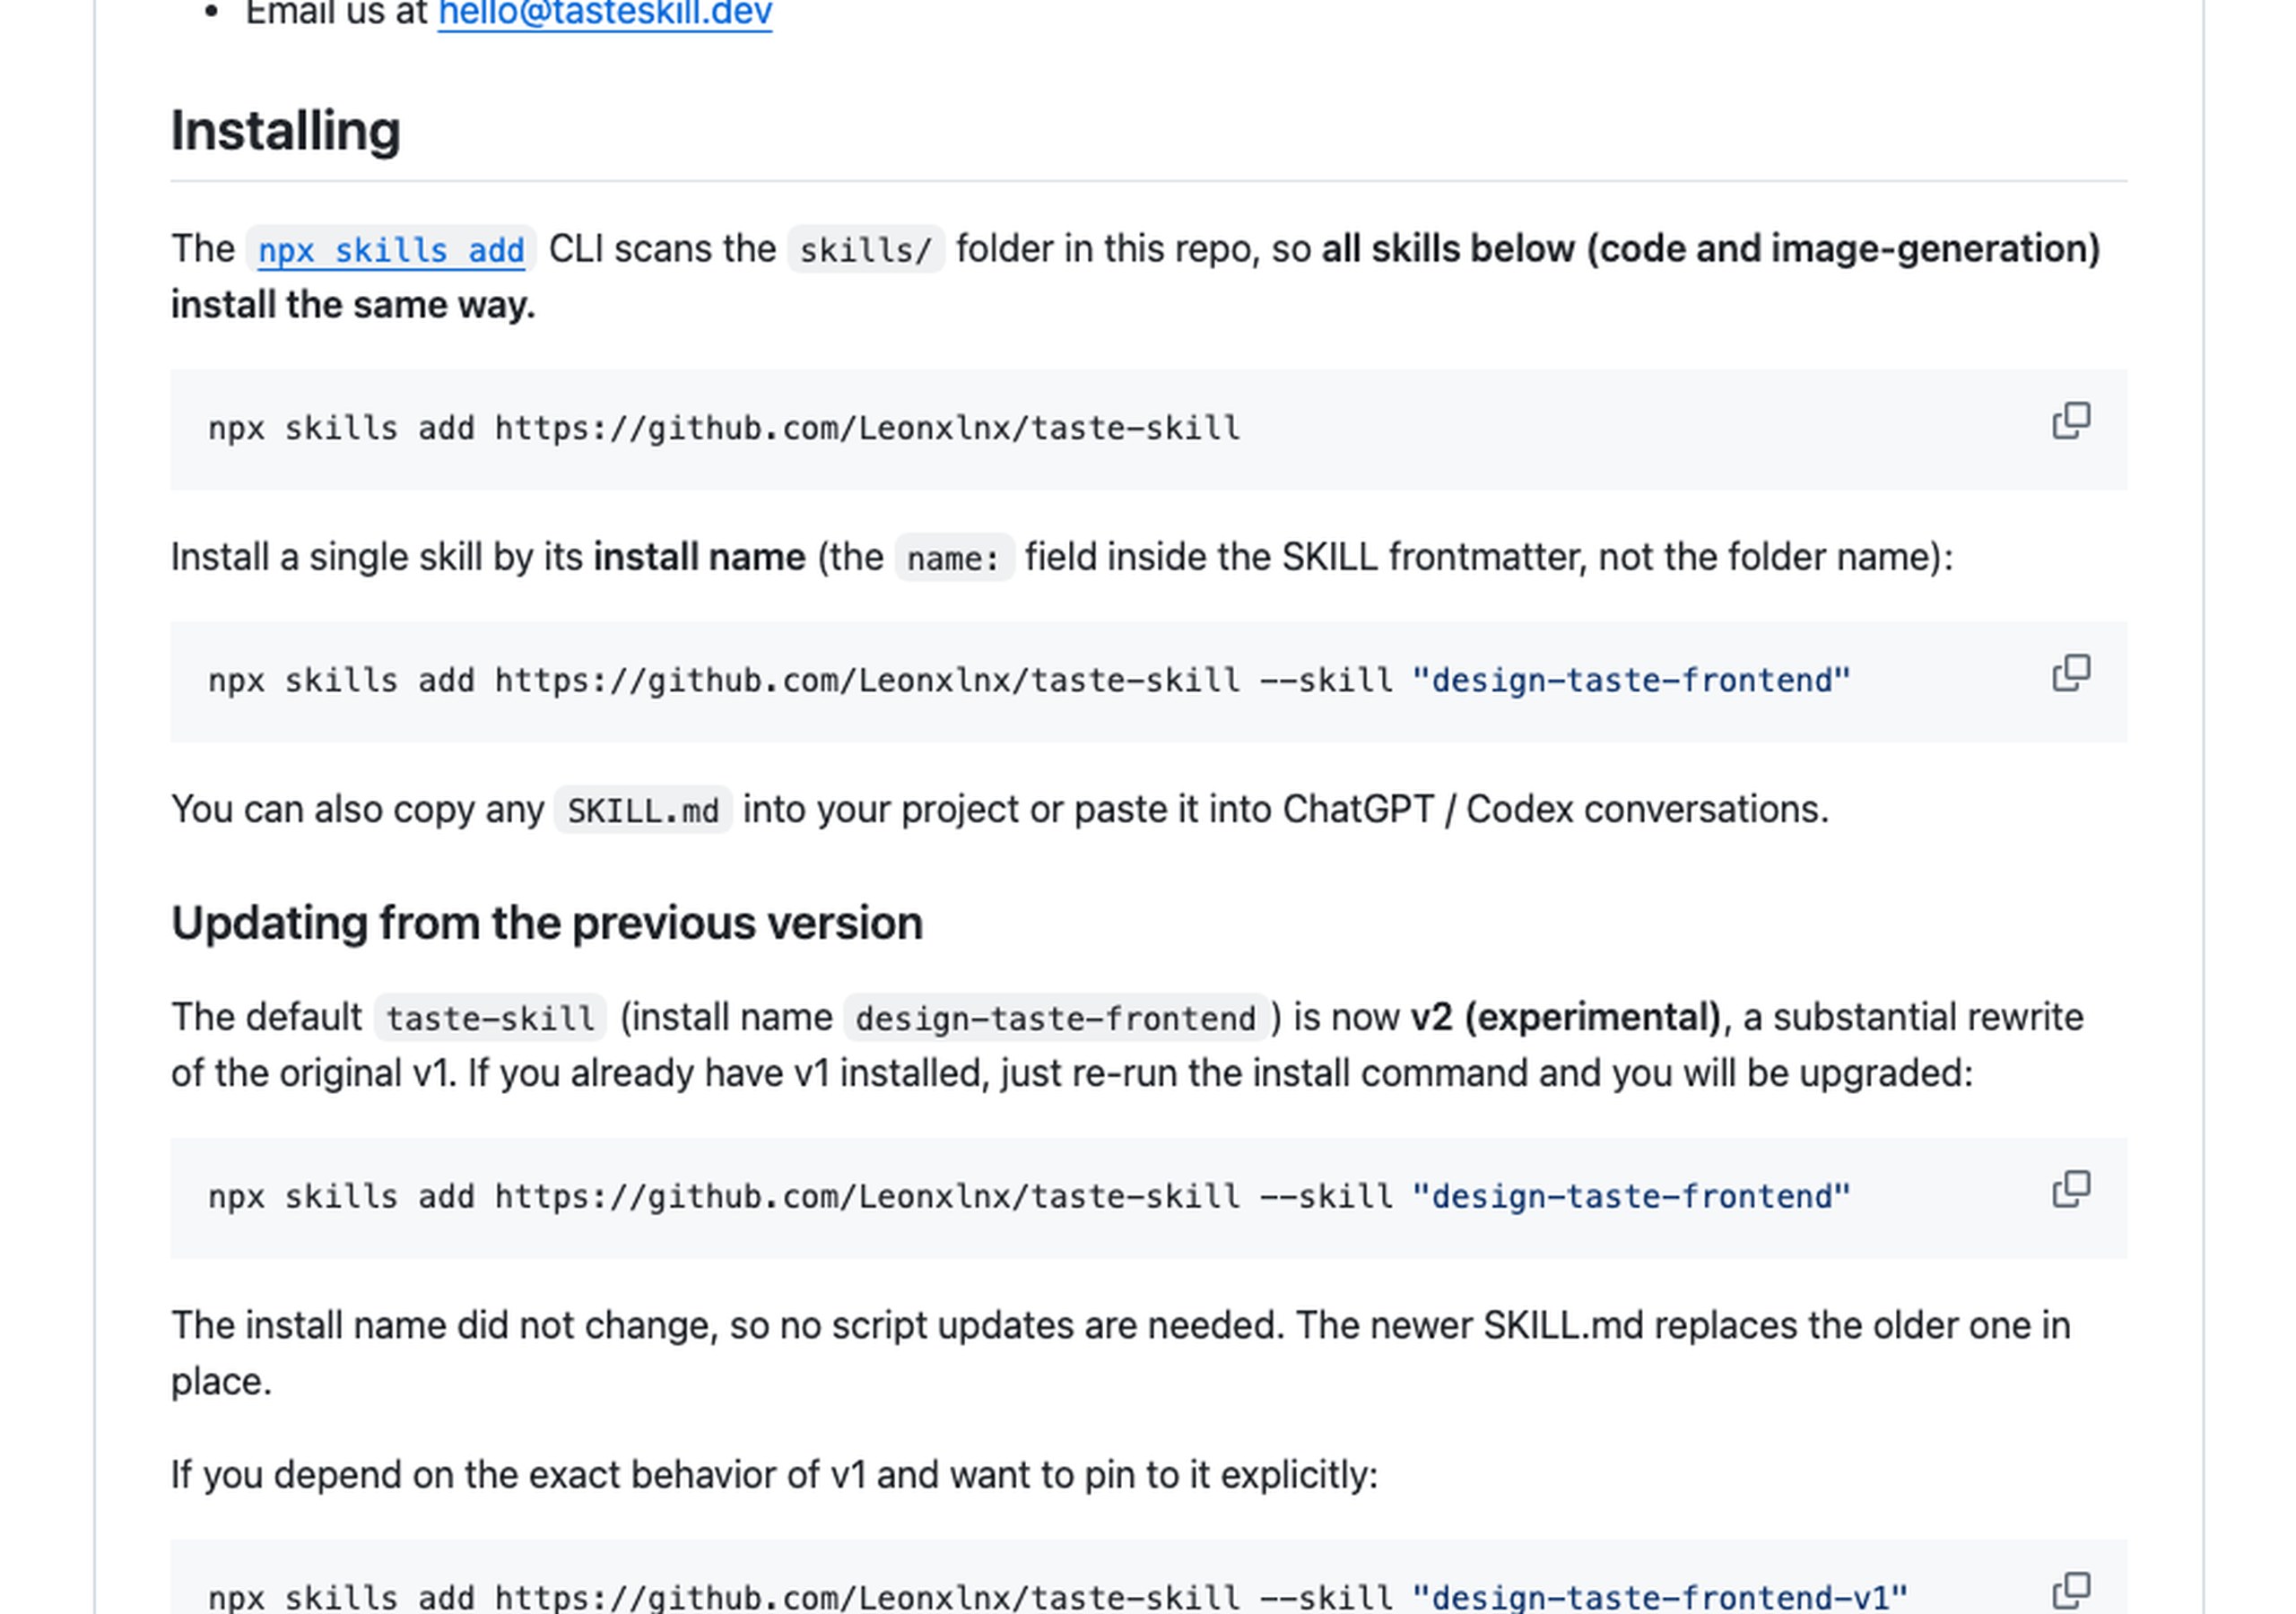This screenshot has height=1614, width=2296.
Task: Copy the command under 'Install a single skill'
Action: (2071, 673)
